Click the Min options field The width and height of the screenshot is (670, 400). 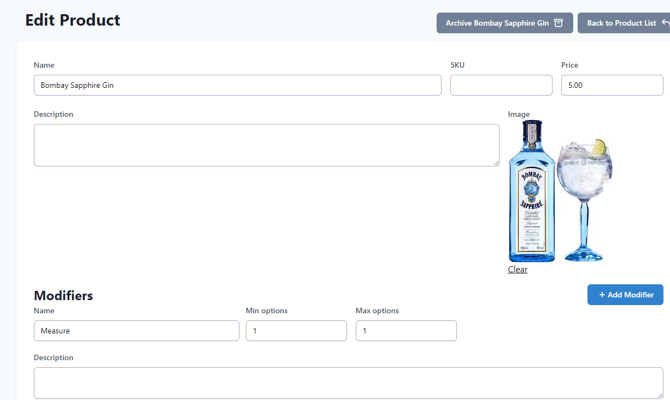tap(296, 331)
